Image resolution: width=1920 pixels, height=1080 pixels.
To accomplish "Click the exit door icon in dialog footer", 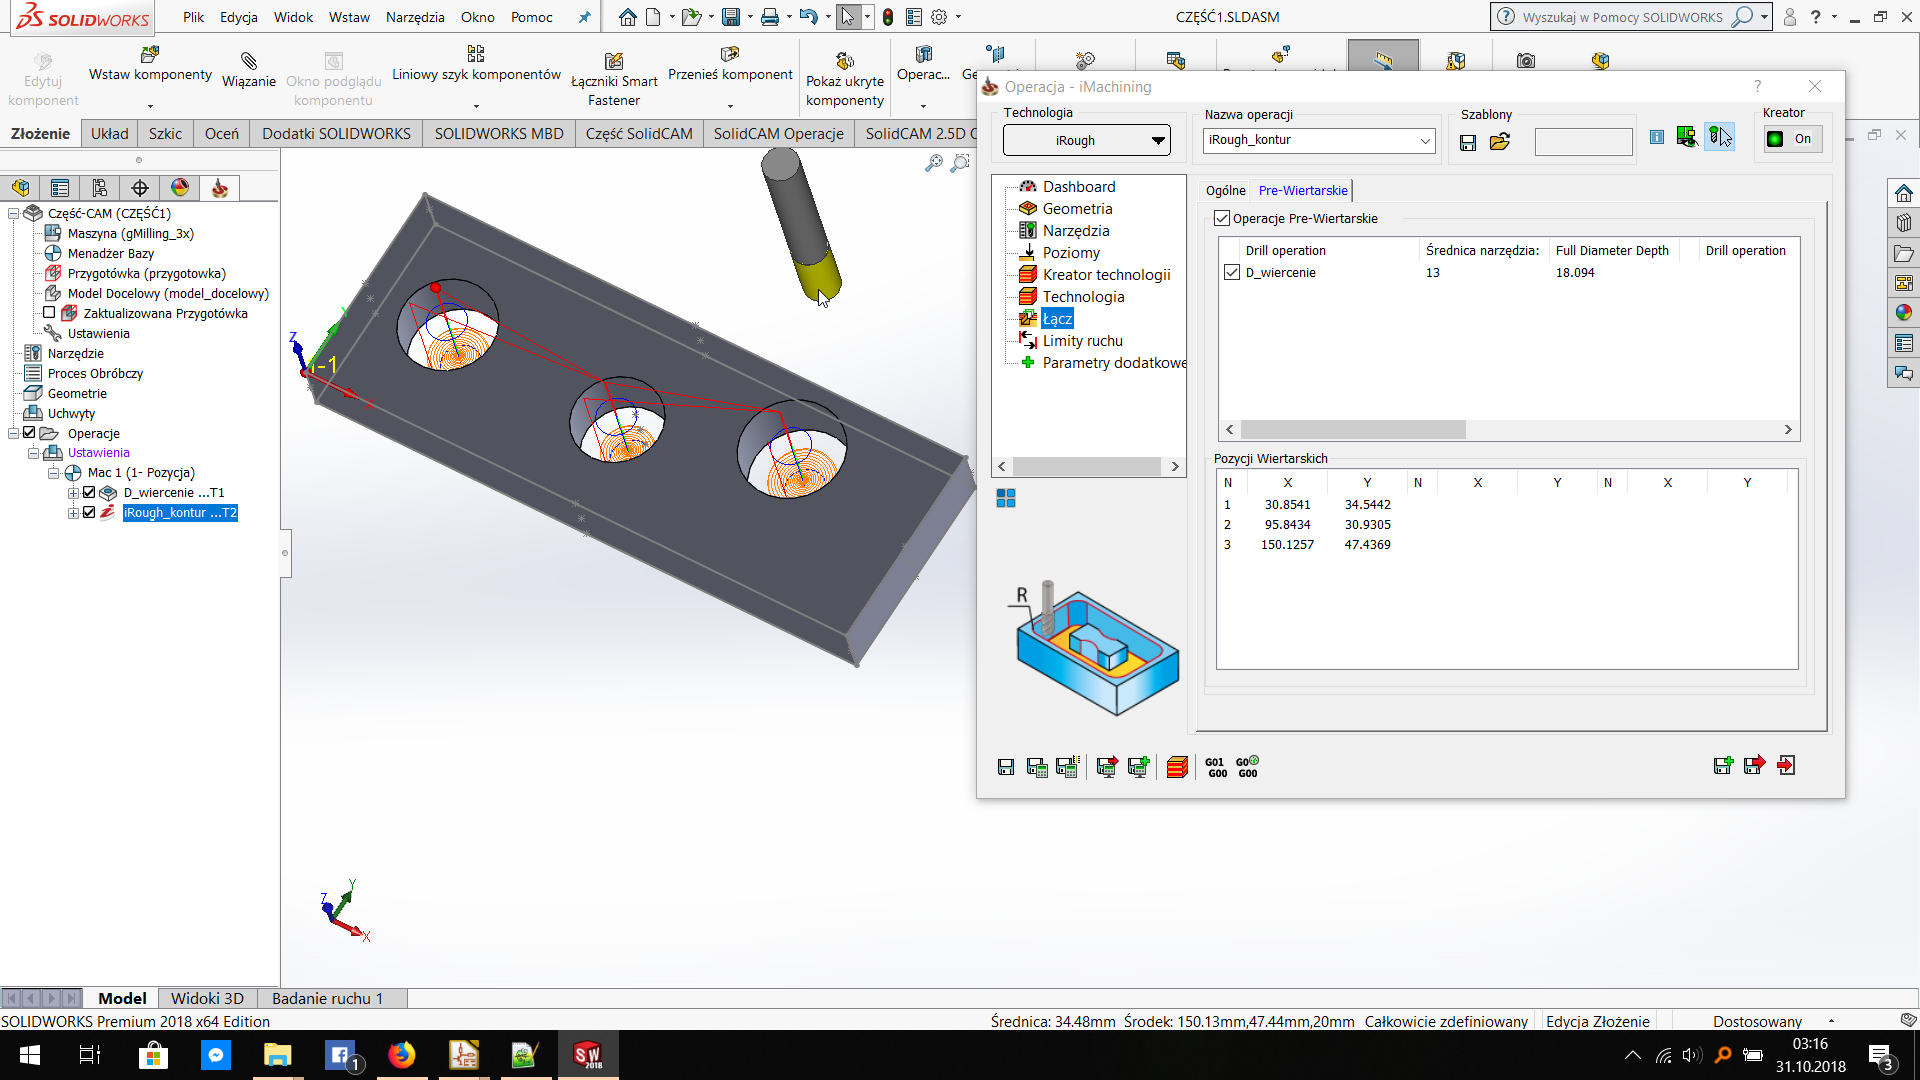I will 1786,766.
